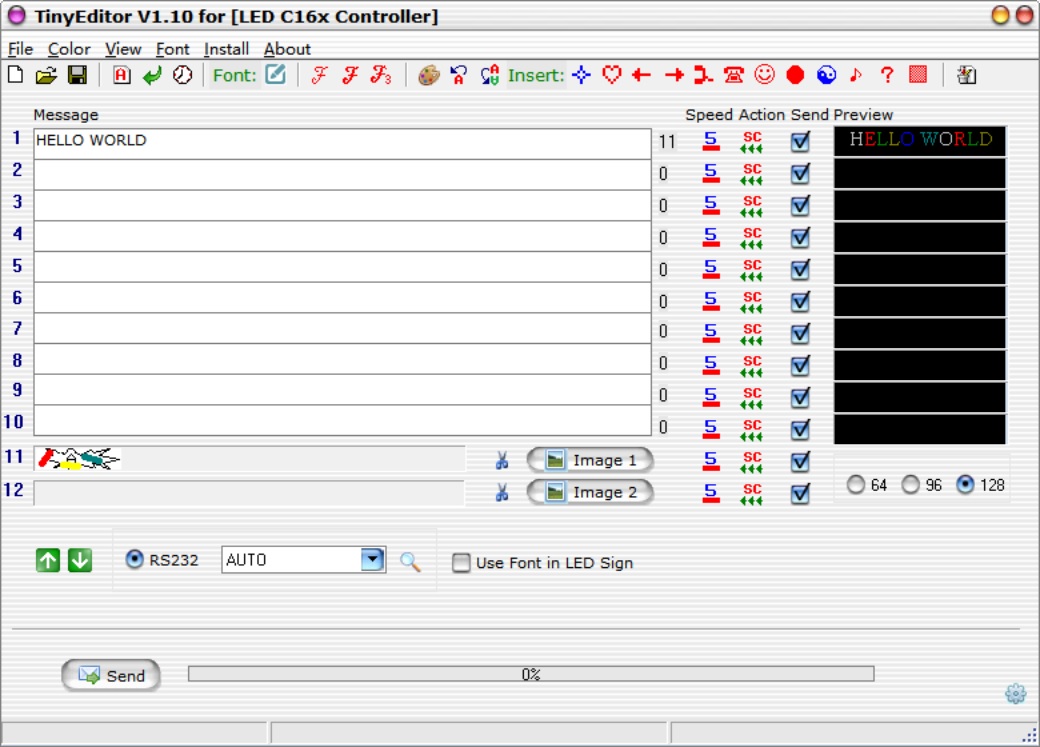The height and width of the screenshot is (747, 1040).
Task: Open the Install menu
Action: point(226,49)
